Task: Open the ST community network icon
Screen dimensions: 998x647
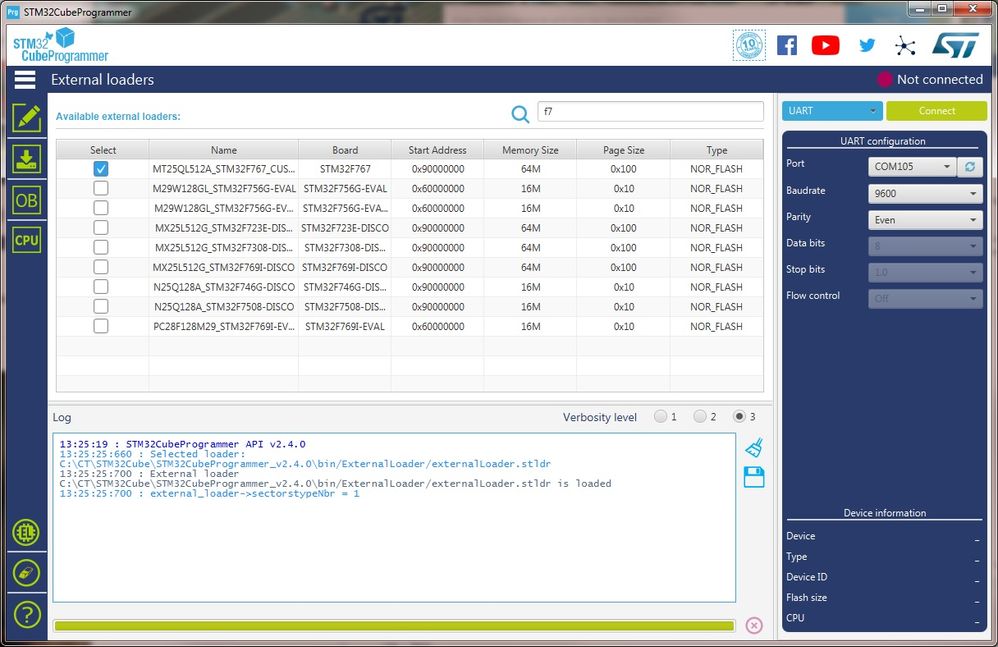Action: click(904, 46)
